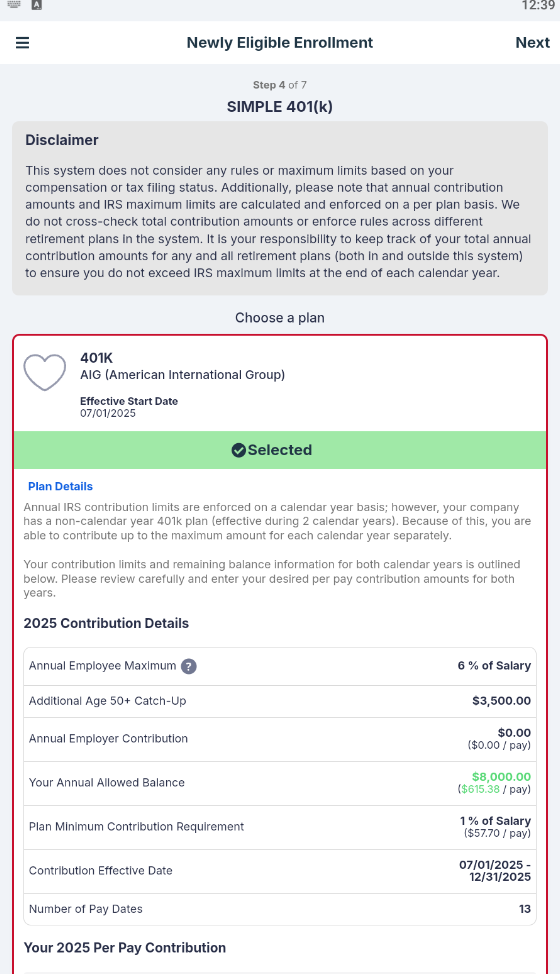Tap the keyboard icon in status bar

coord(14,5)
